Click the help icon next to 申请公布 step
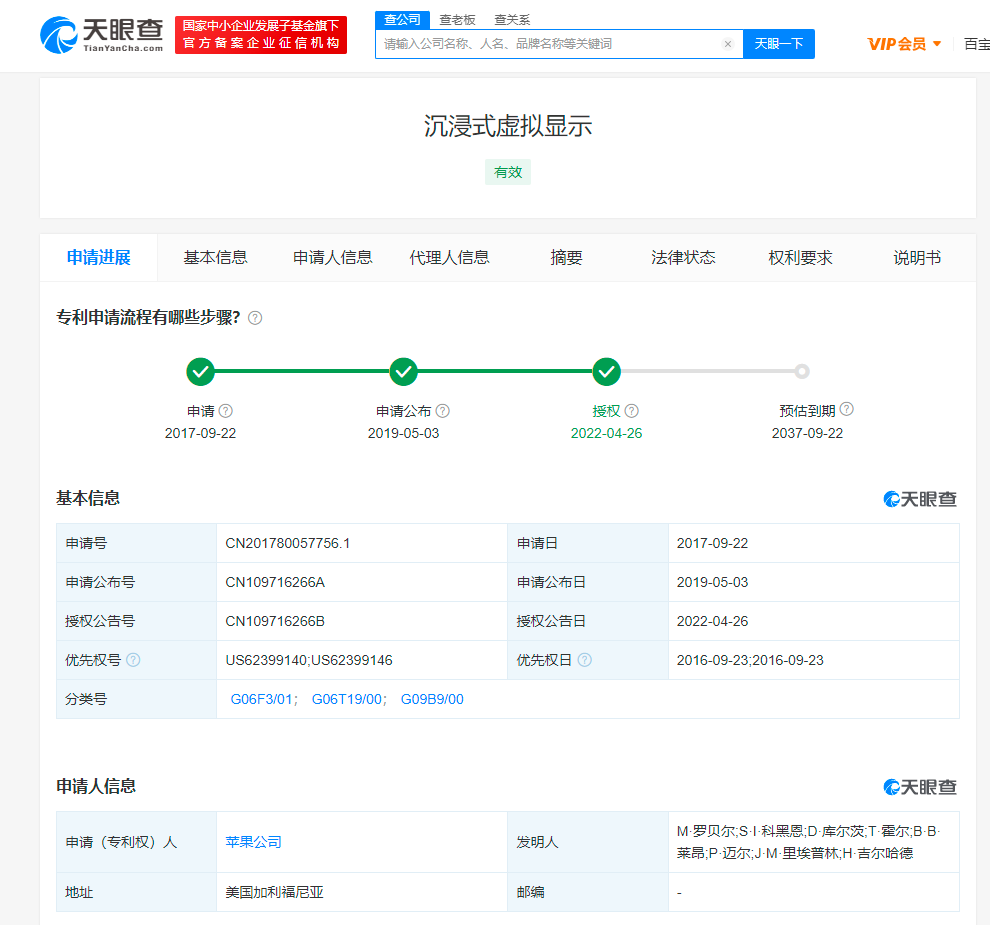Screen dimensions: 990x925 pyautogui.click(x=443, y=411)
